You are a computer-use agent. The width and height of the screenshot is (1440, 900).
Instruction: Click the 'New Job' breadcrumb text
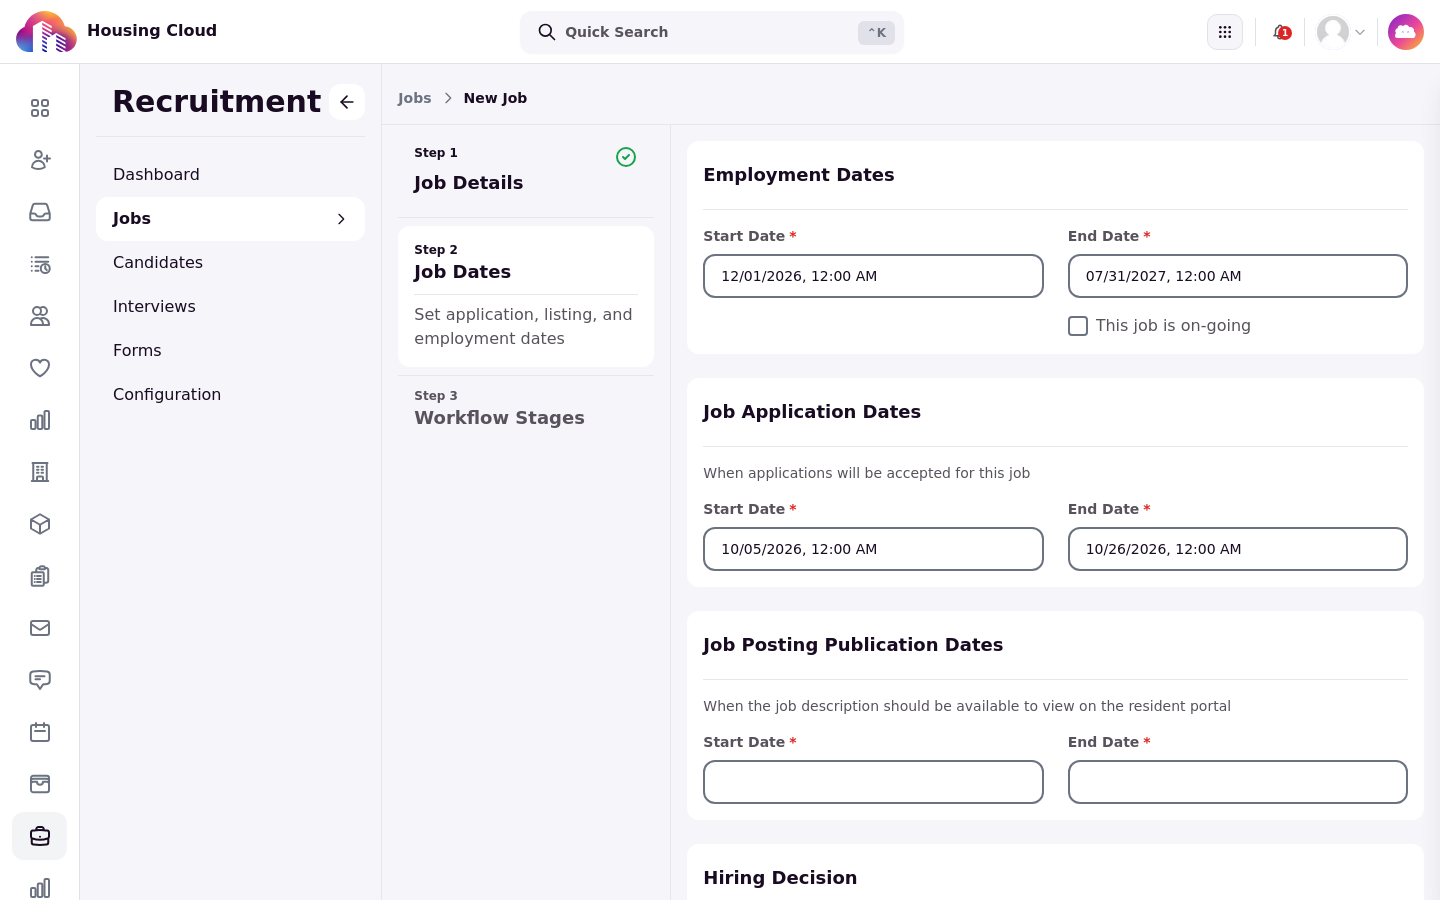pyautogui.click(x=495, y=98)
